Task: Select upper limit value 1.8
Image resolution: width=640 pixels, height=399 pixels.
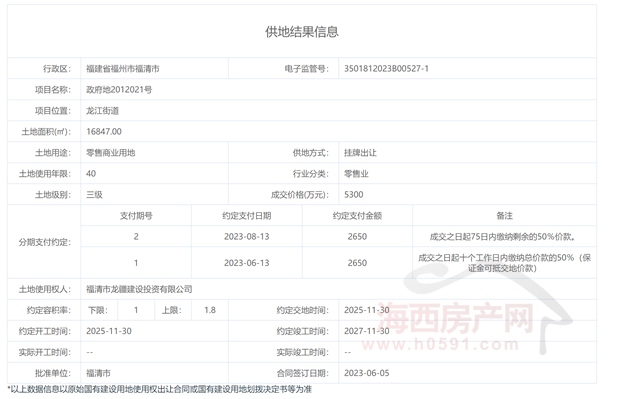Action: point(210,310)
